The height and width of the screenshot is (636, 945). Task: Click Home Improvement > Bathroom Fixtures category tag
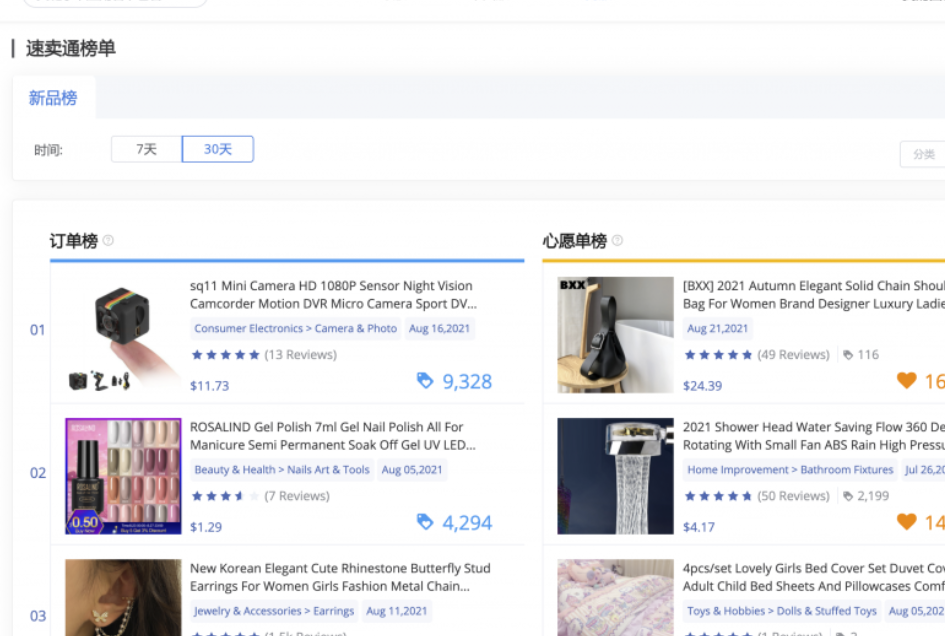790,470
